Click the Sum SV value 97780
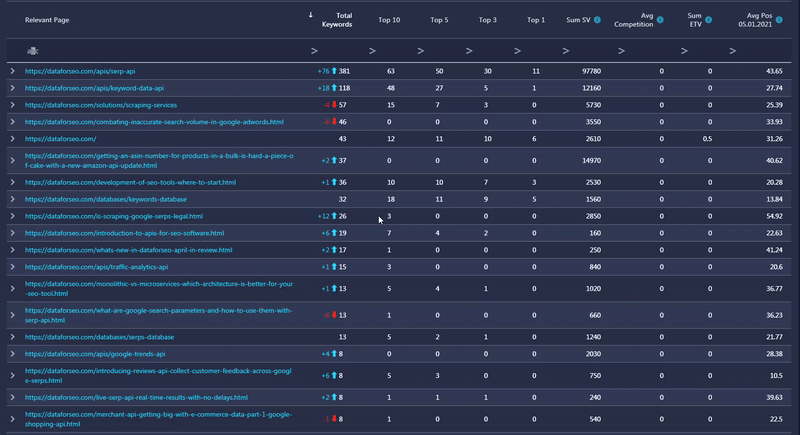This screenshot has width=800, height=435. coord(591,71)
